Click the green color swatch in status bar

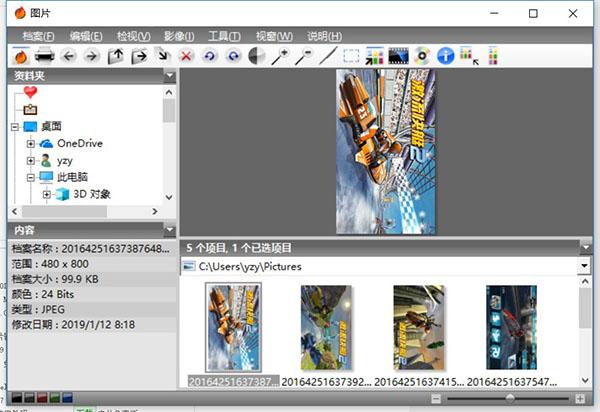click(55, 398)
